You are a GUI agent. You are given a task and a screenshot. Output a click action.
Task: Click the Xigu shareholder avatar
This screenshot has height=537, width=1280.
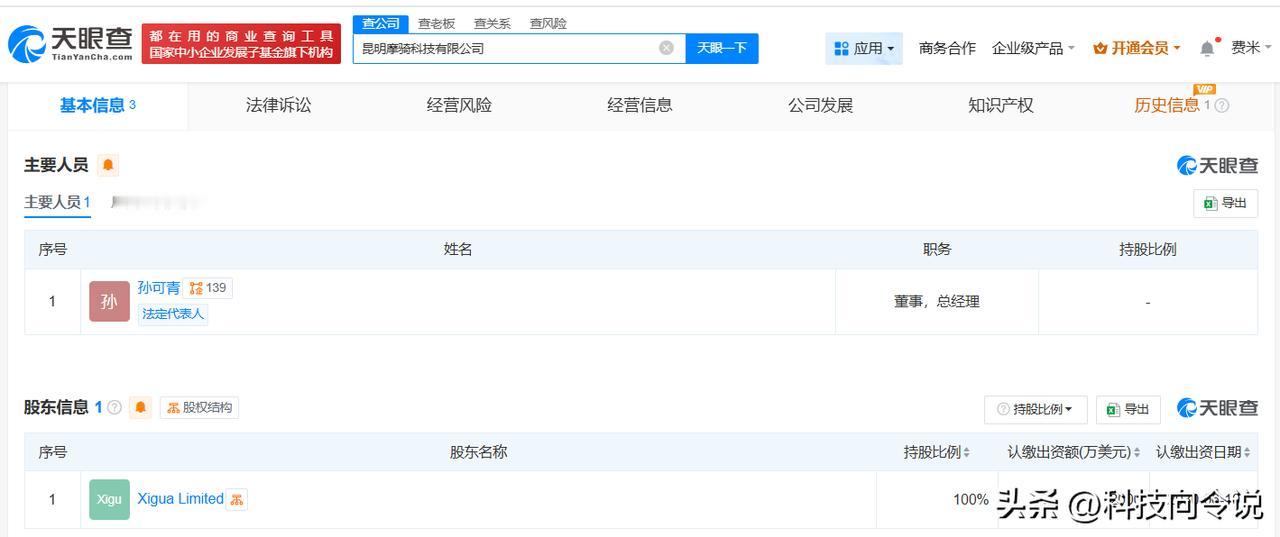[x=109, y=499]
